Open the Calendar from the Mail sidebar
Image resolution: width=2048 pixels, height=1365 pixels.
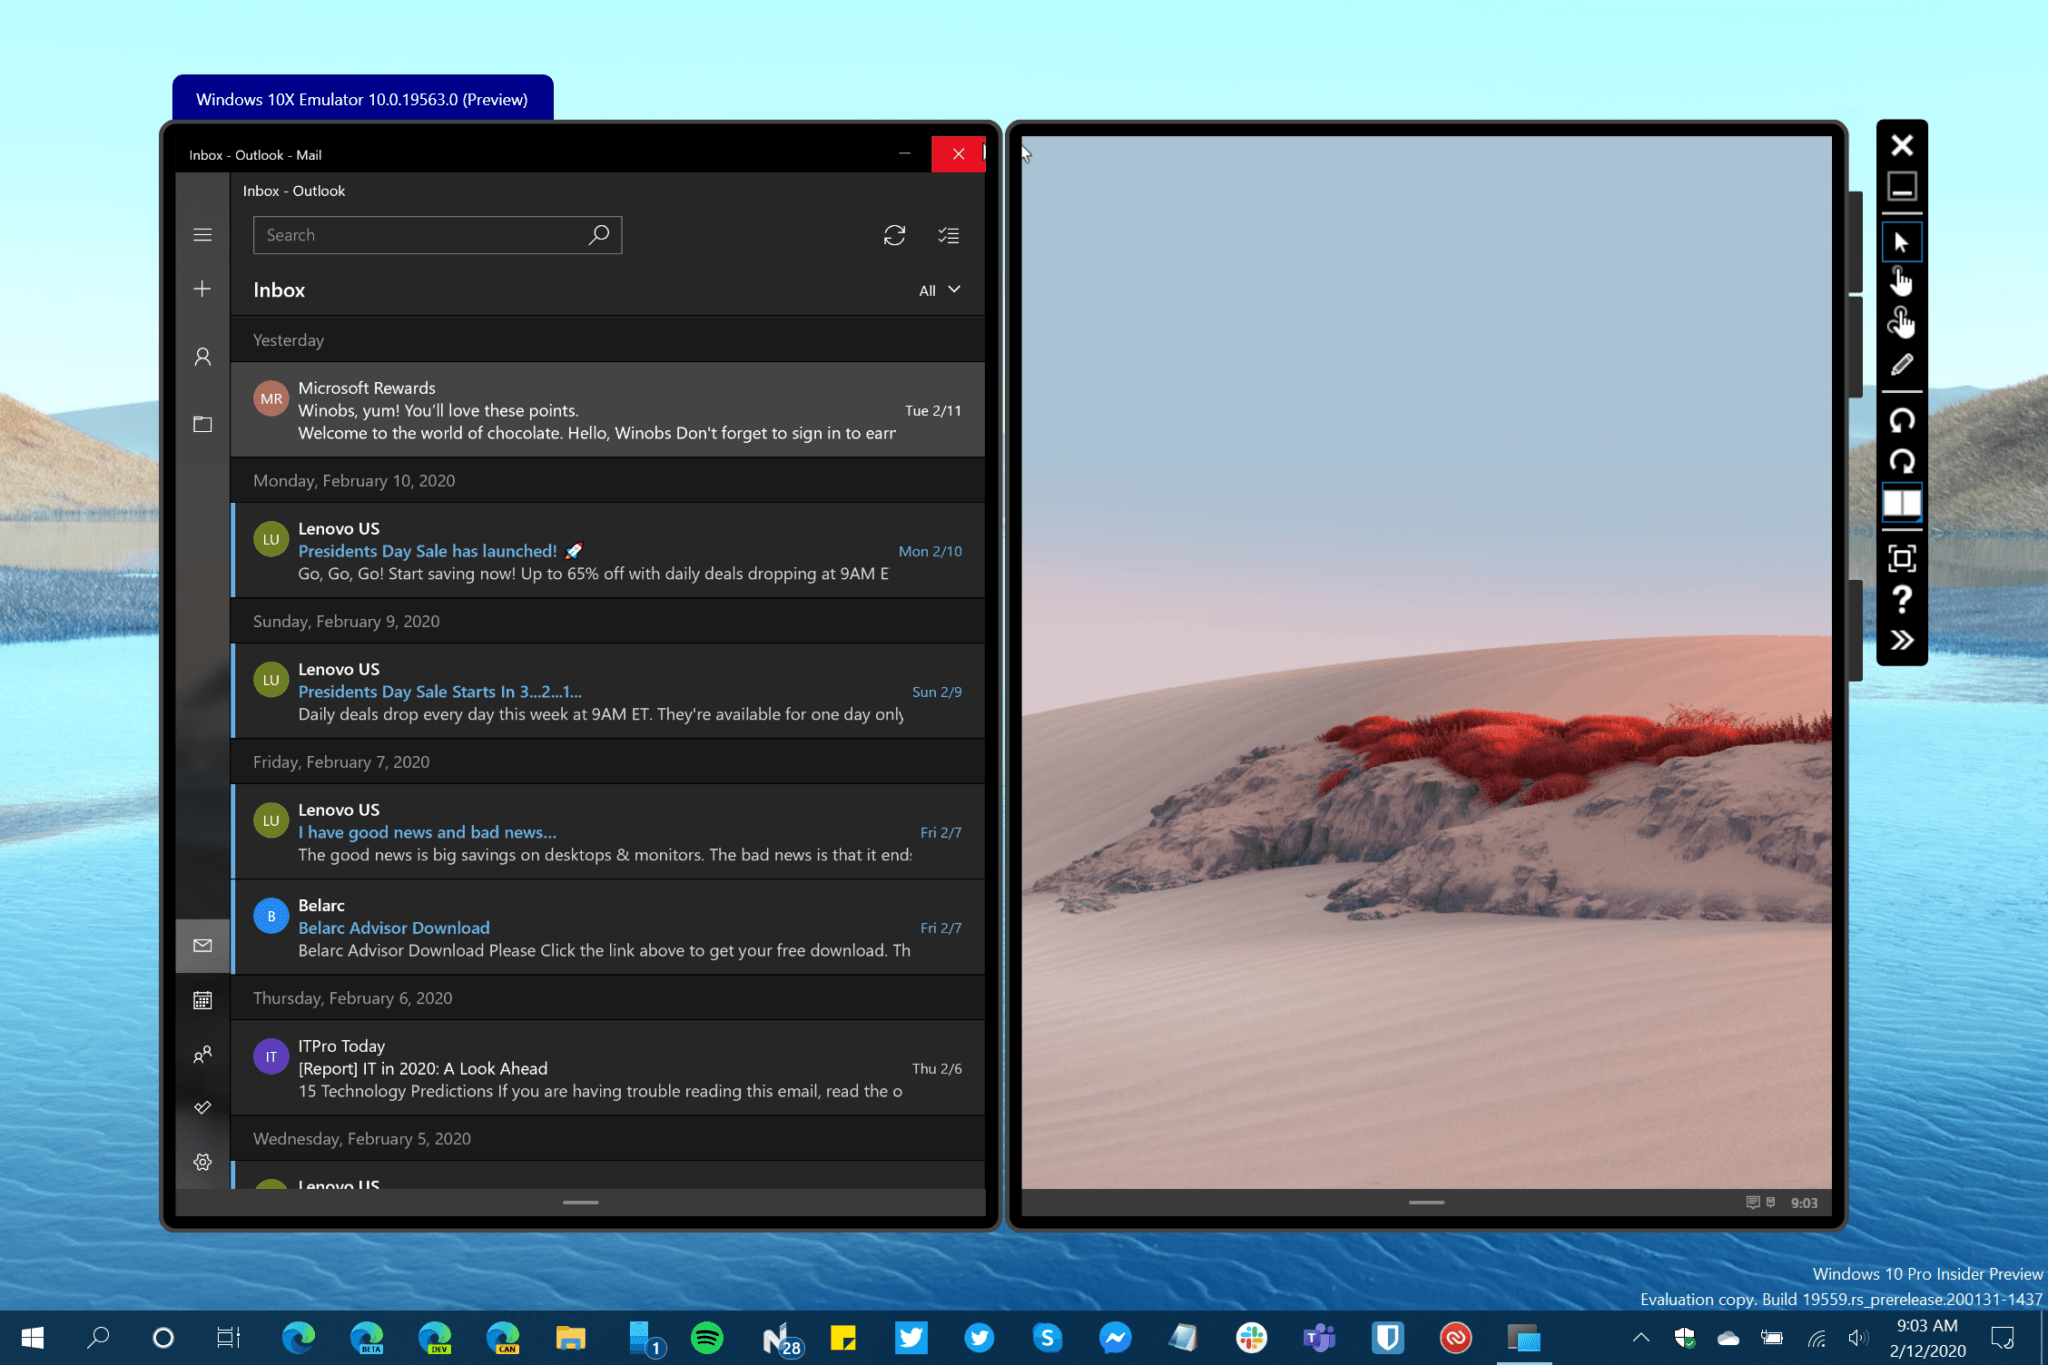tap(202, 1000)
